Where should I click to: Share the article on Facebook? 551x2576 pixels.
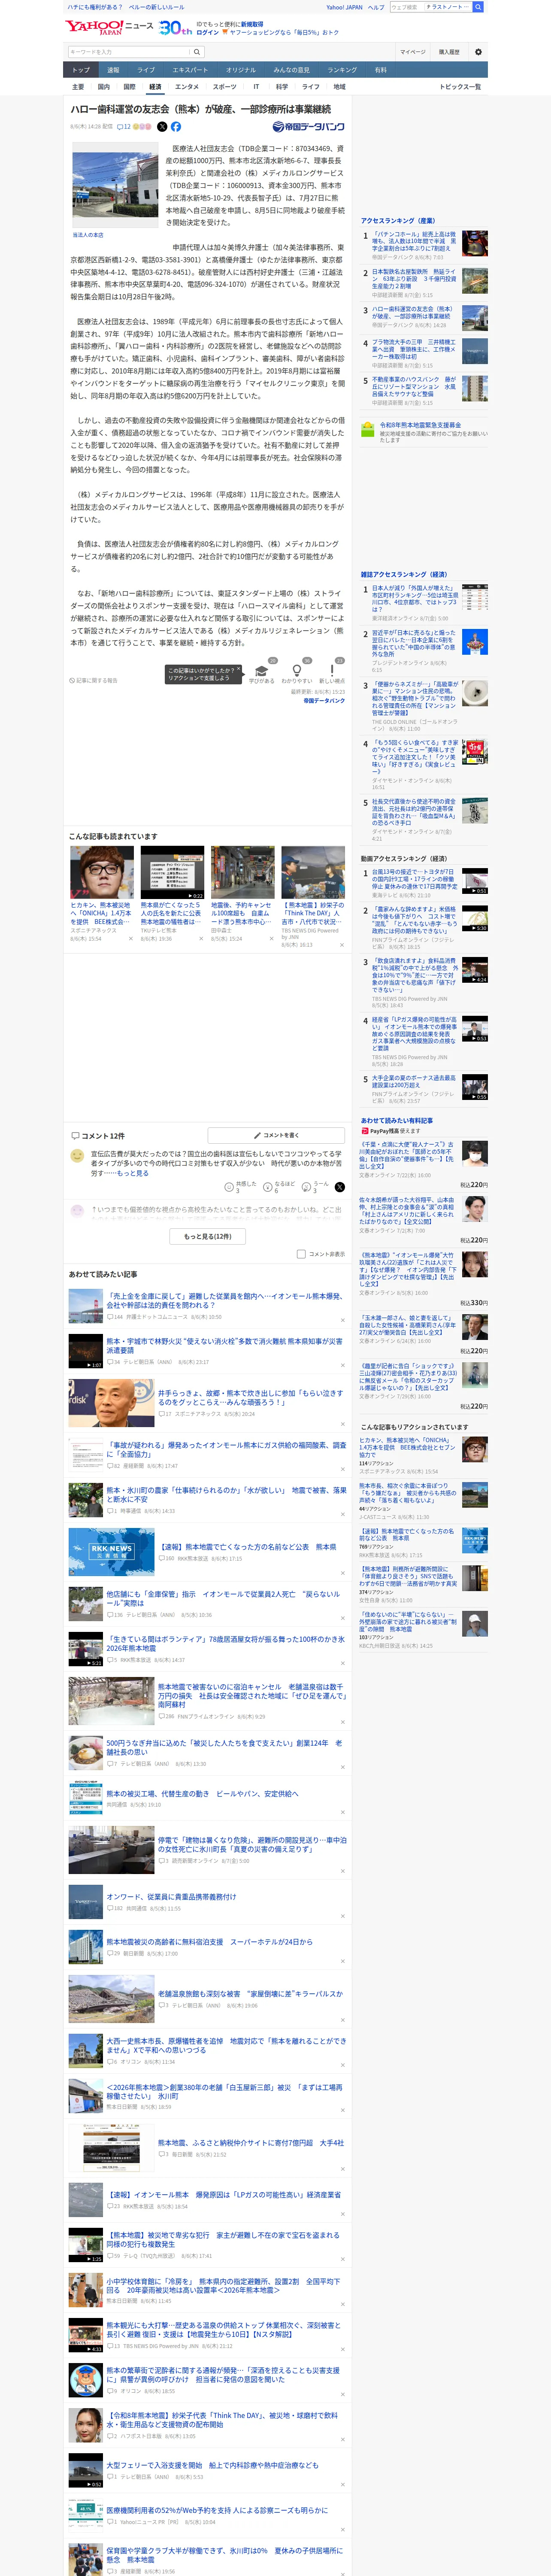pyautogui.click(x=176, y=127)
